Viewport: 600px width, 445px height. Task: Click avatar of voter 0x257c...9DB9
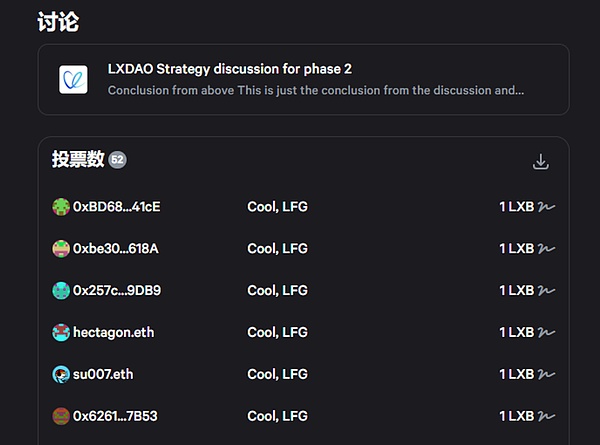coord(61,291)
